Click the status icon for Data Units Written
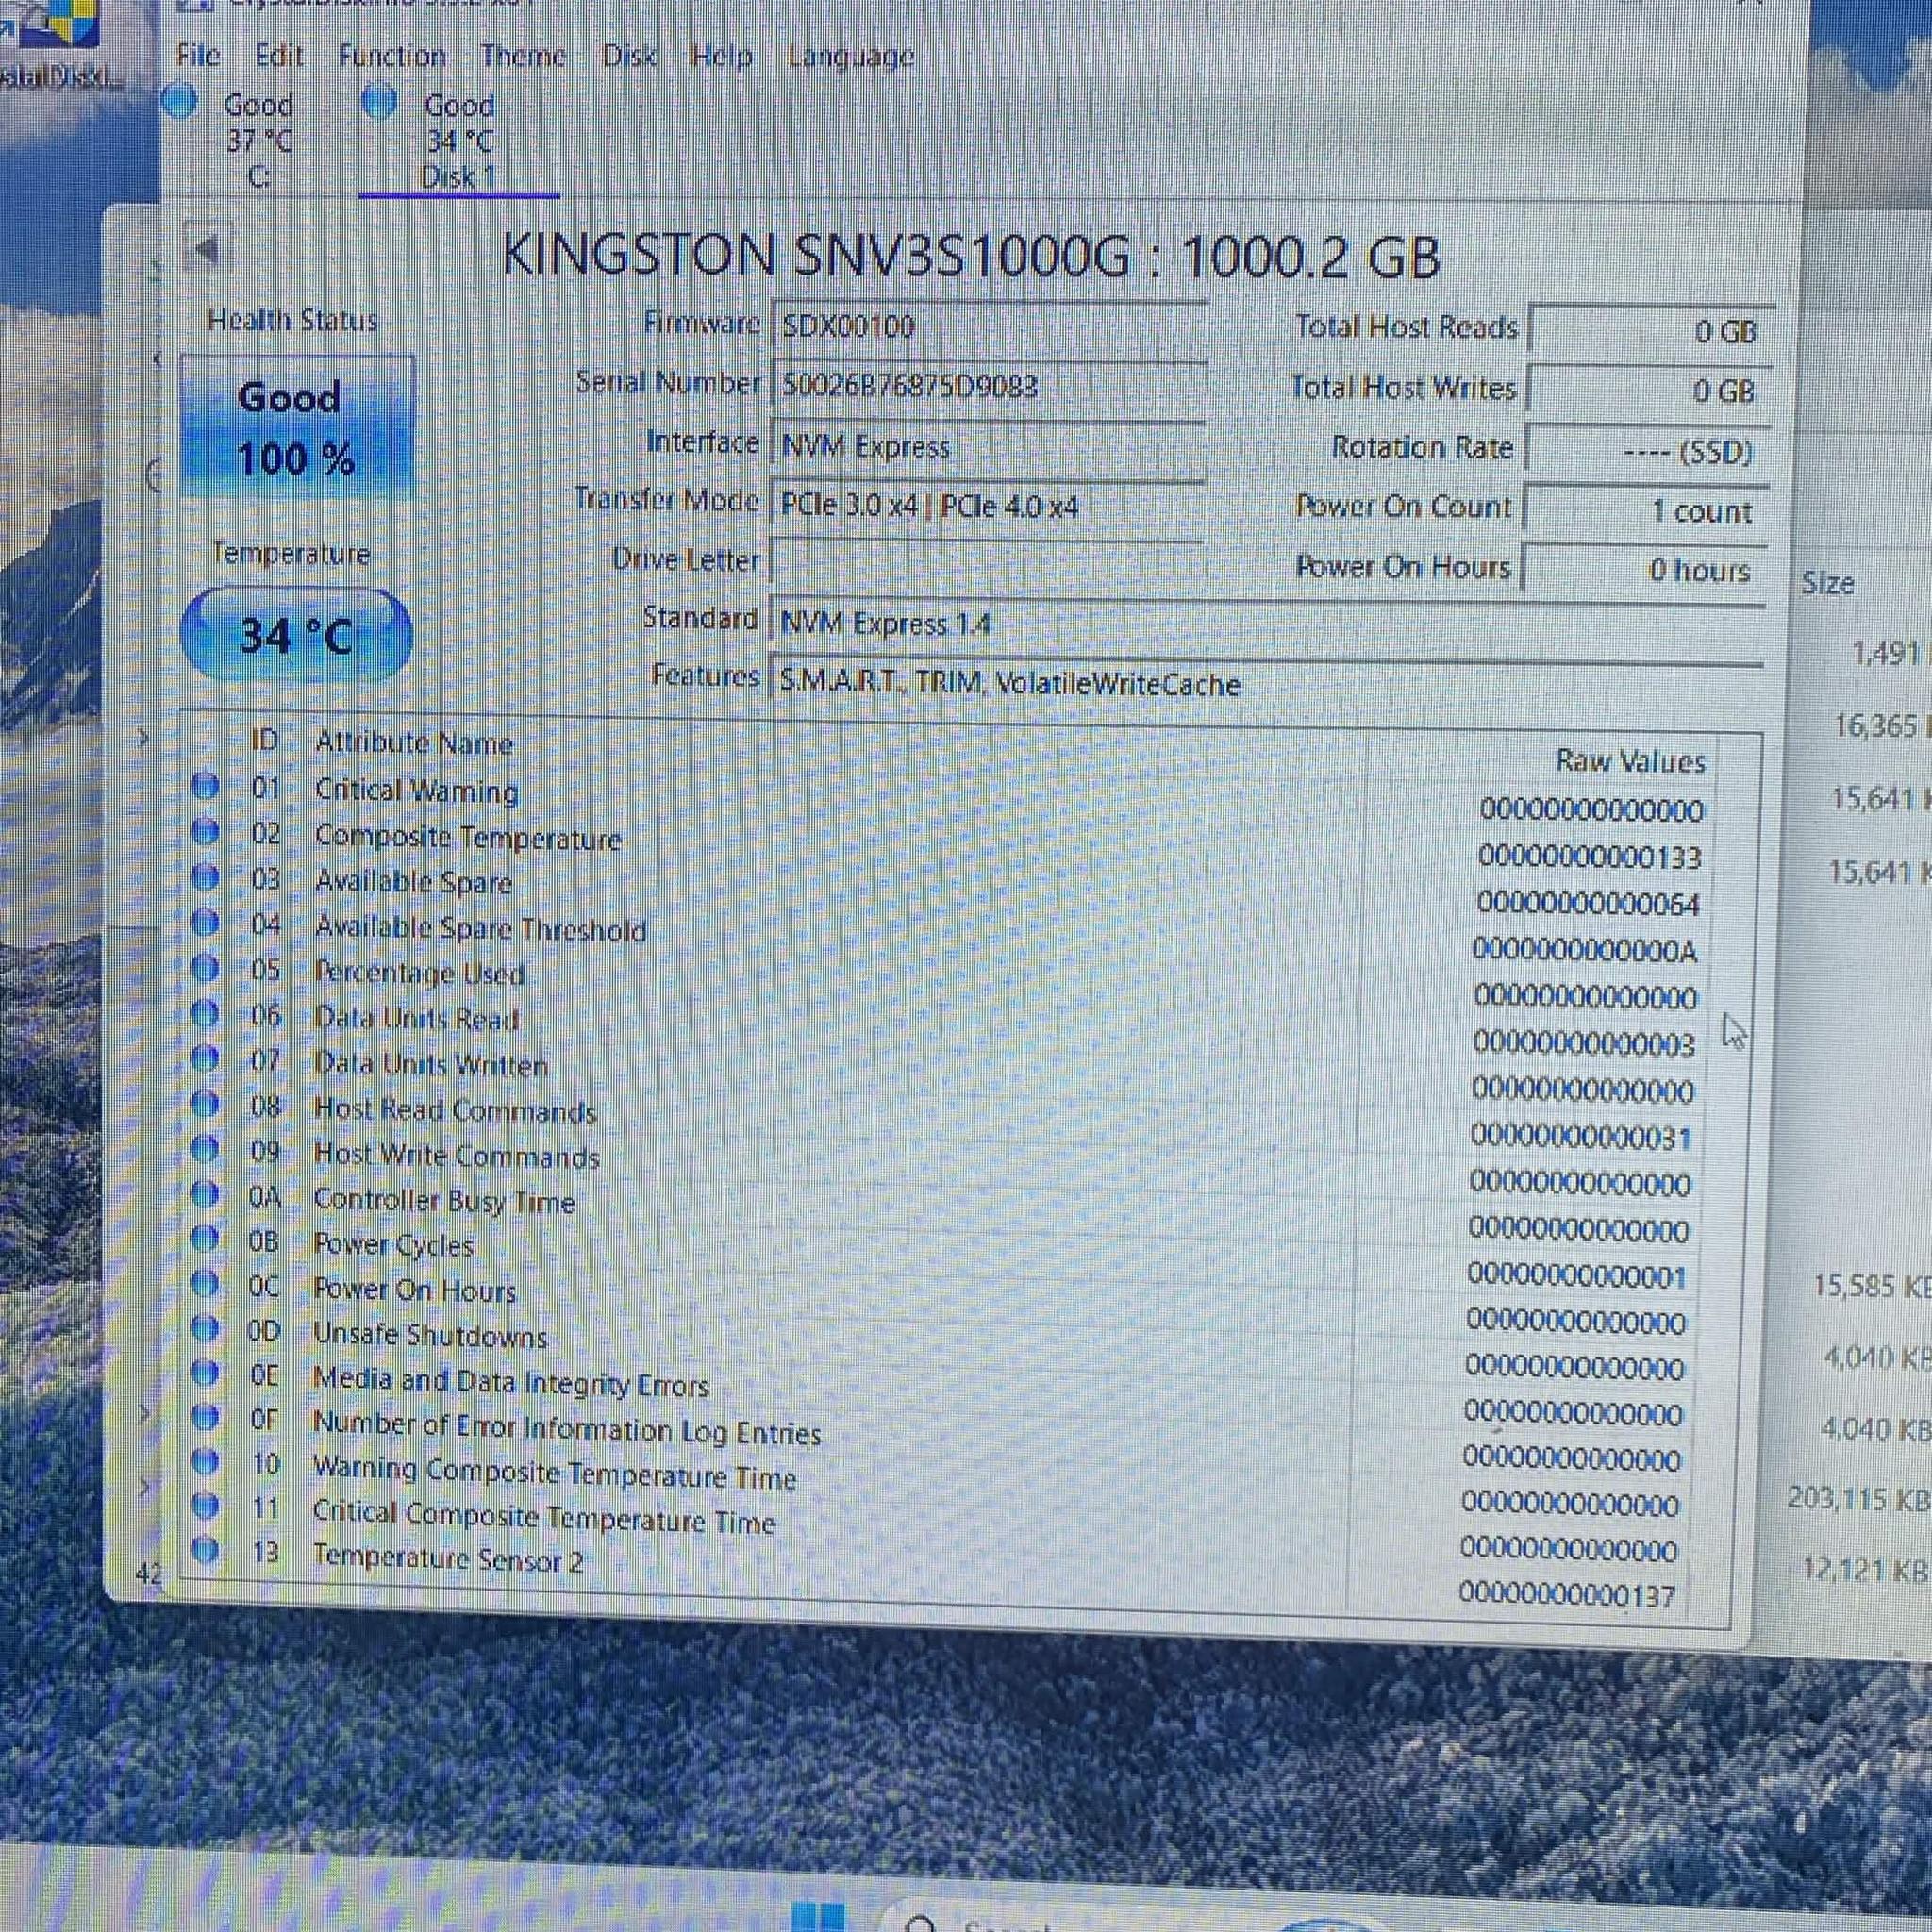1932x1932 pixels. 205,1059
